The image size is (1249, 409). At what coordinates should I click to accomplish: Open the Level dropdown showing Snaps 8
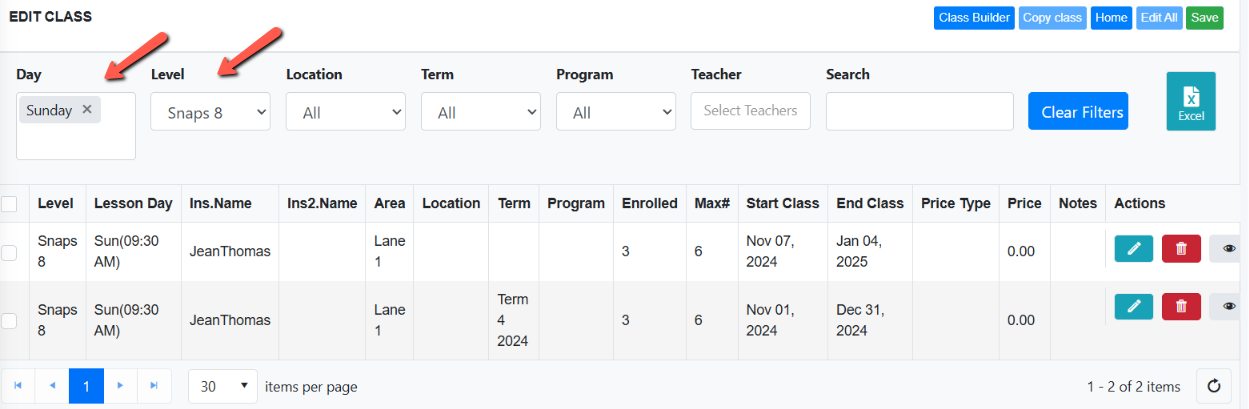(211, 112)
